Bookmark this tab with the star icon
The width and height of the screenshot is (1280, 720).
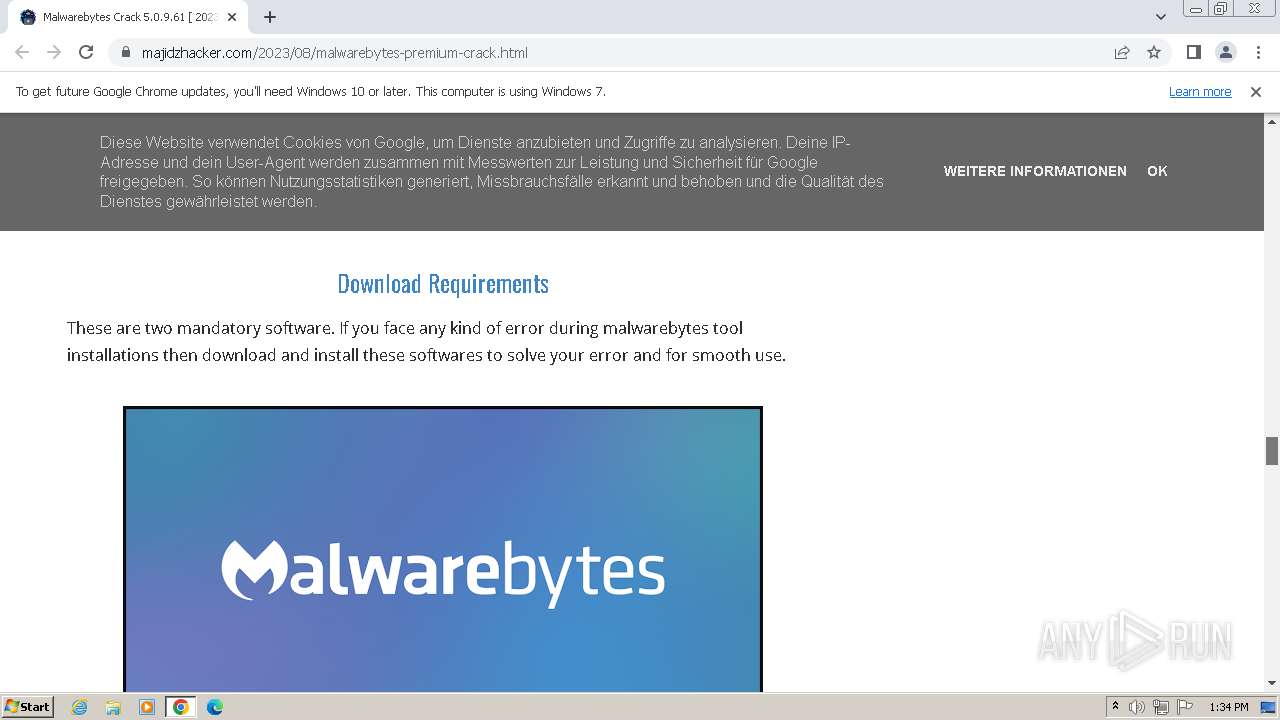1154,52
